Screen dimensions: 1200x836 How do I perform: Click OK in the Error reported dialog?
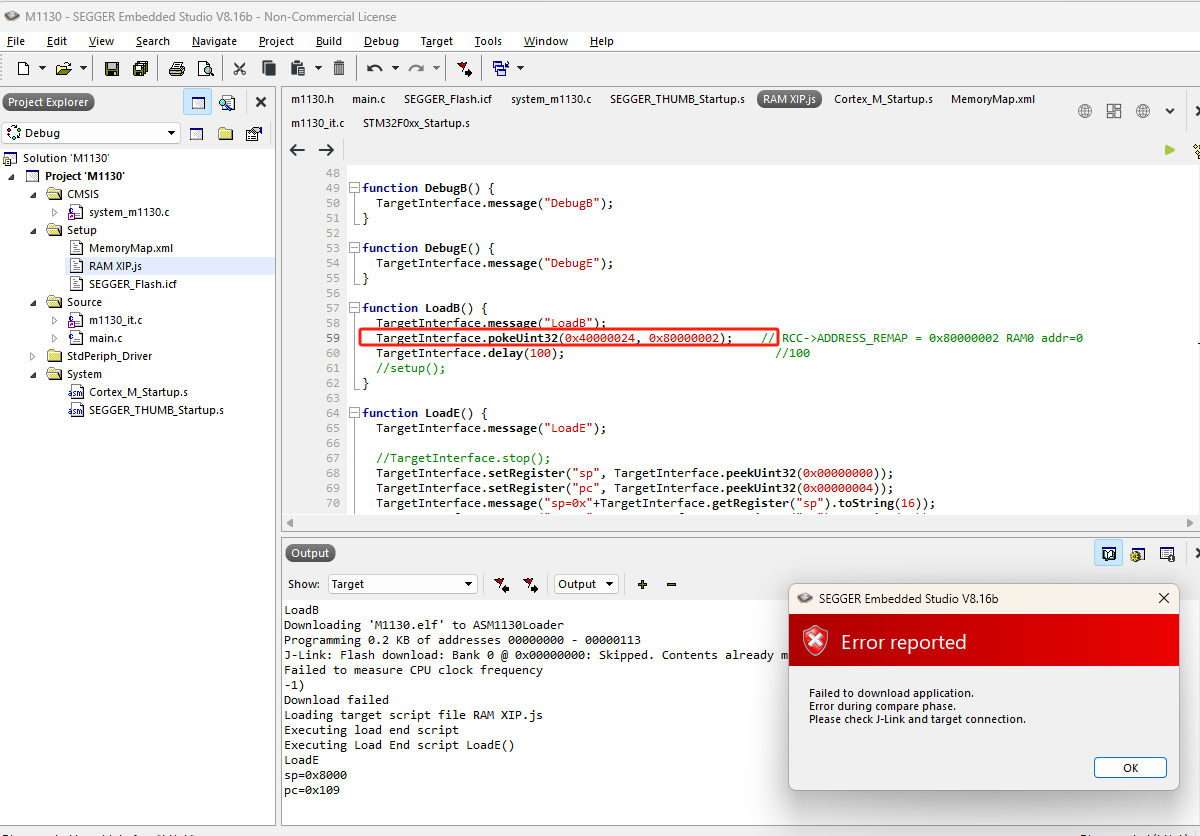click(1130, 768)
